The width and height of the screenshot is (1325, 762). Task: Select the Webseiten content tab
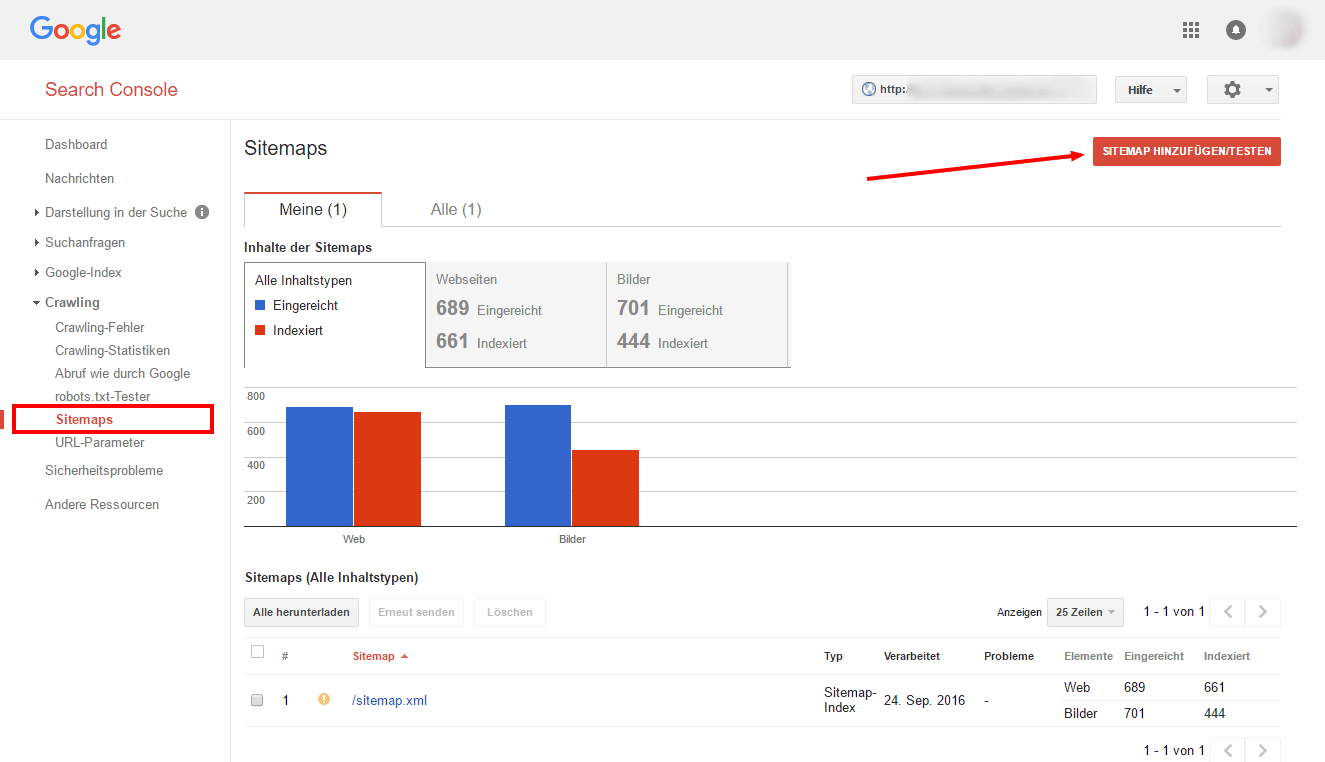tap(516, 315)
